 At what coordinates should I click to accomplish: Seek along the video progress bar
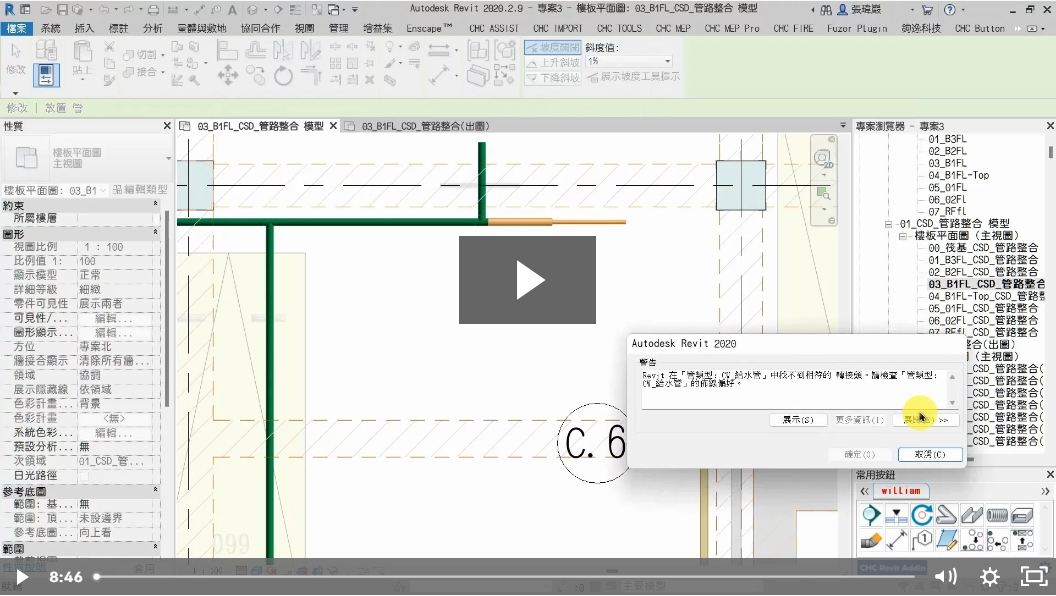point(507,576)
